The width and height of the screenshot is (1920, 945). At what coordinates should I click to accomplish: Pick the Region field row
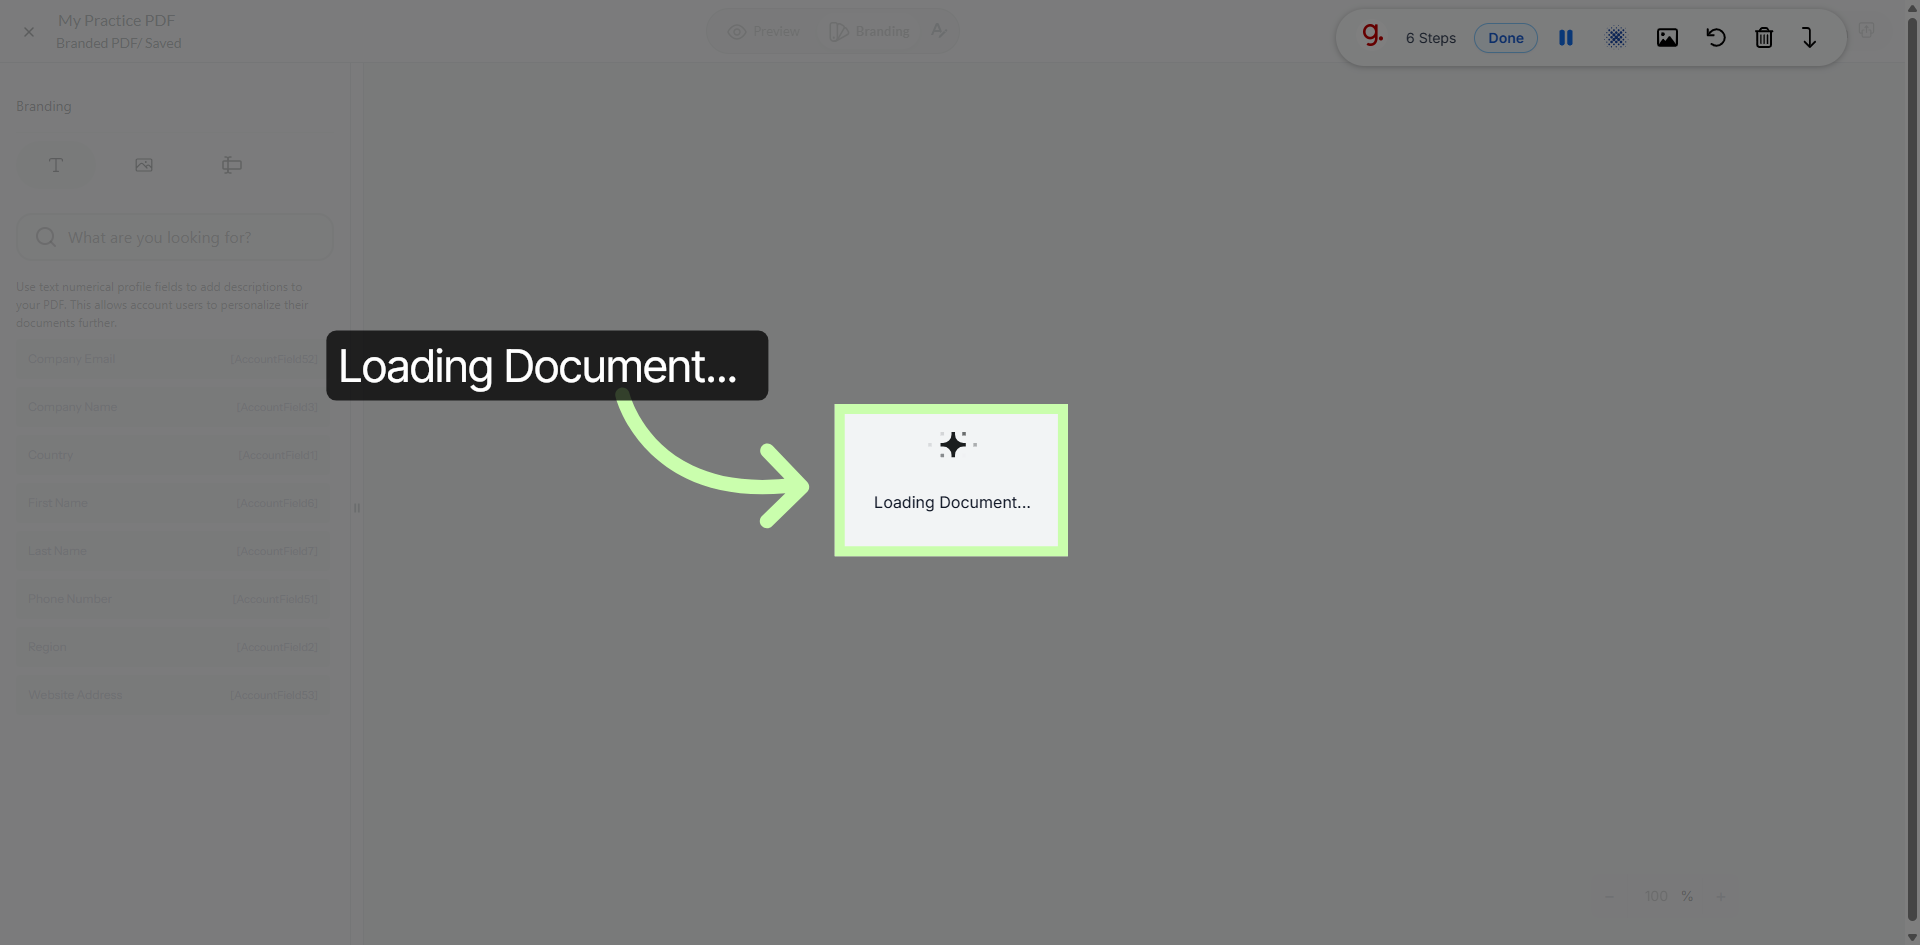(172, 647)
